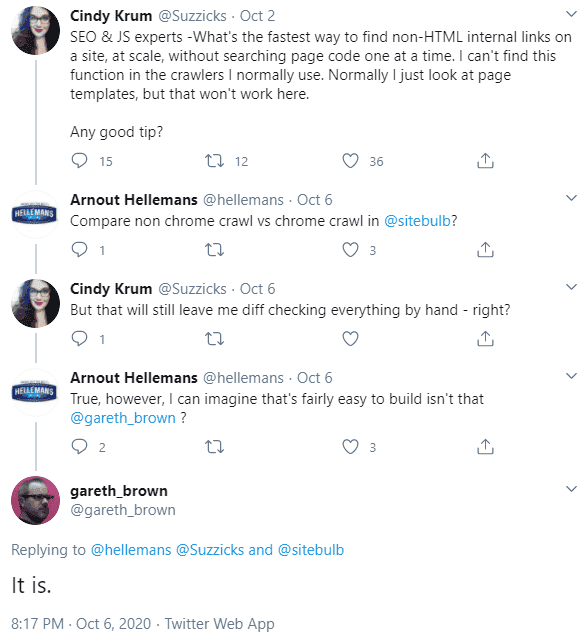Viewport: 588px width, 637px height.
Task: Open more options for Cindy's Oct 2 tweet
Action: tap(571, 14)
